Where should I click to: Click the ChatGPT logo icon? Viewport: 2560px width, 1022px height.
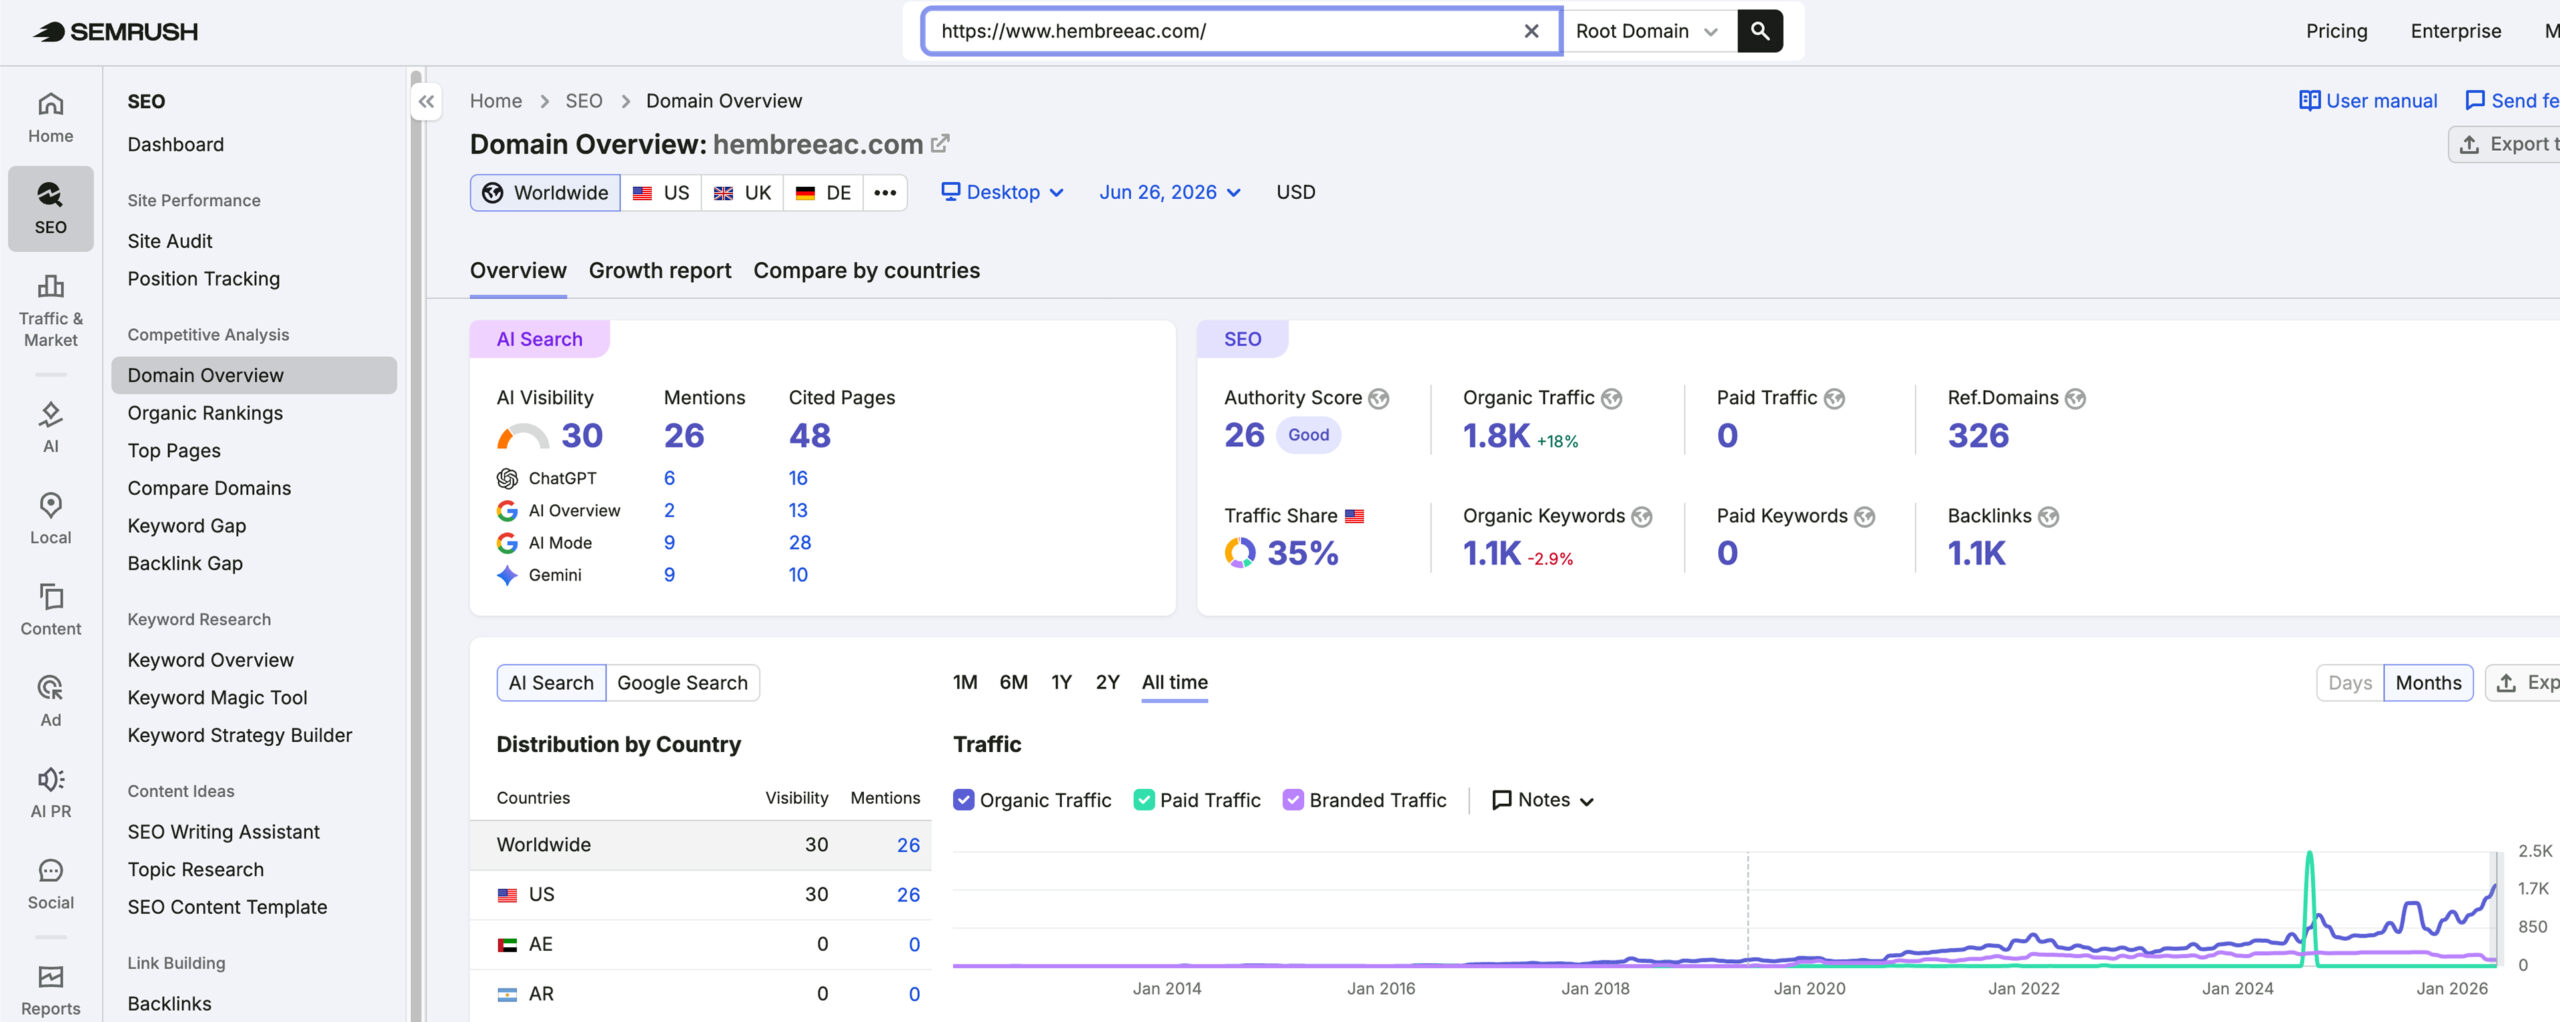507,479
